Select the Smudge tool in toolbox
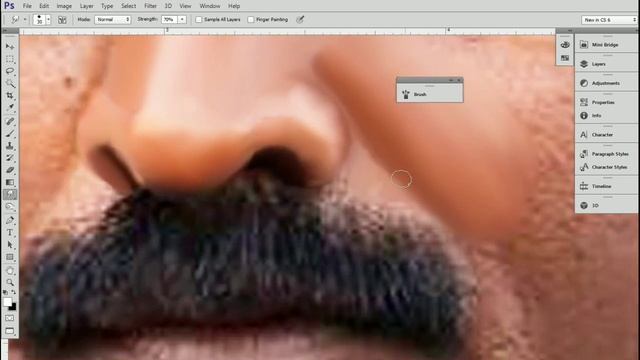The width and height of the screenshot is (640, 360). [x=10, y=194]
